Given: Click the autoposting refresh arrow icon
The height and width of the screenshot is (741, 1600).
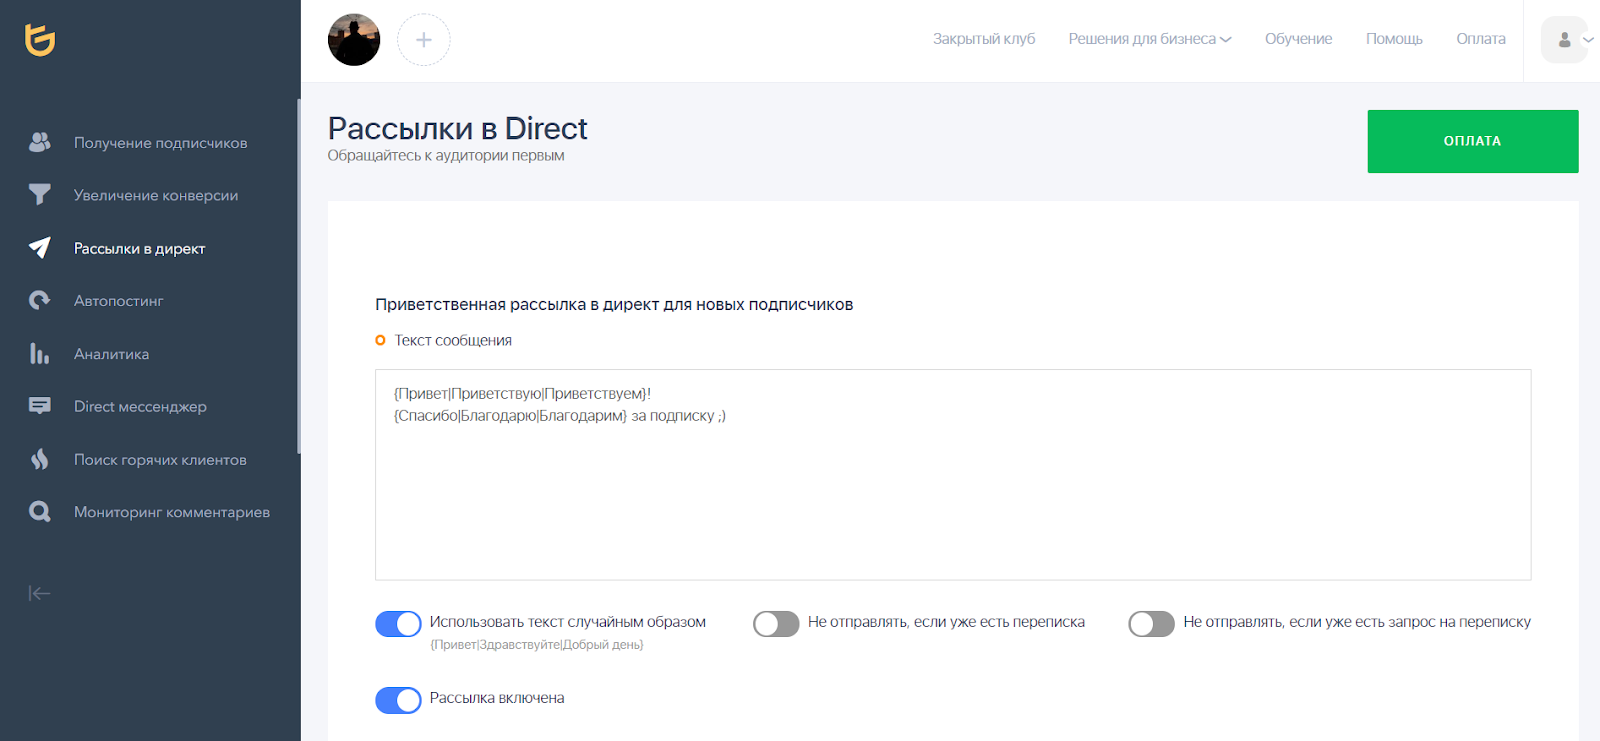Looking at the screenshot, I should tap(40, 300).
